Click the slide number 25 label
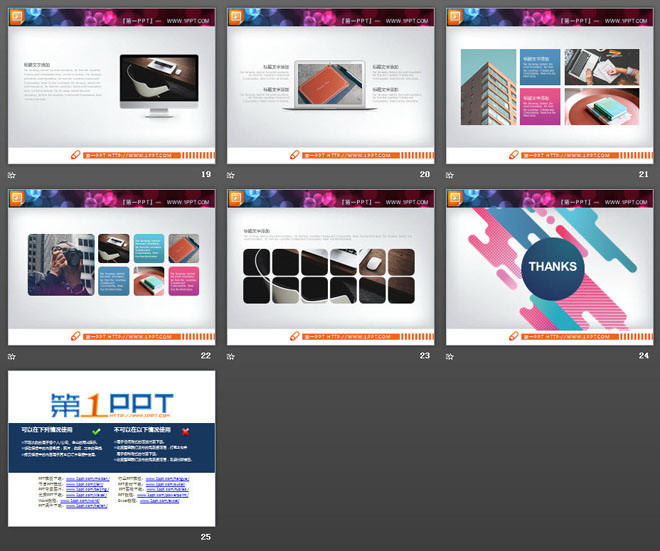 205,537
